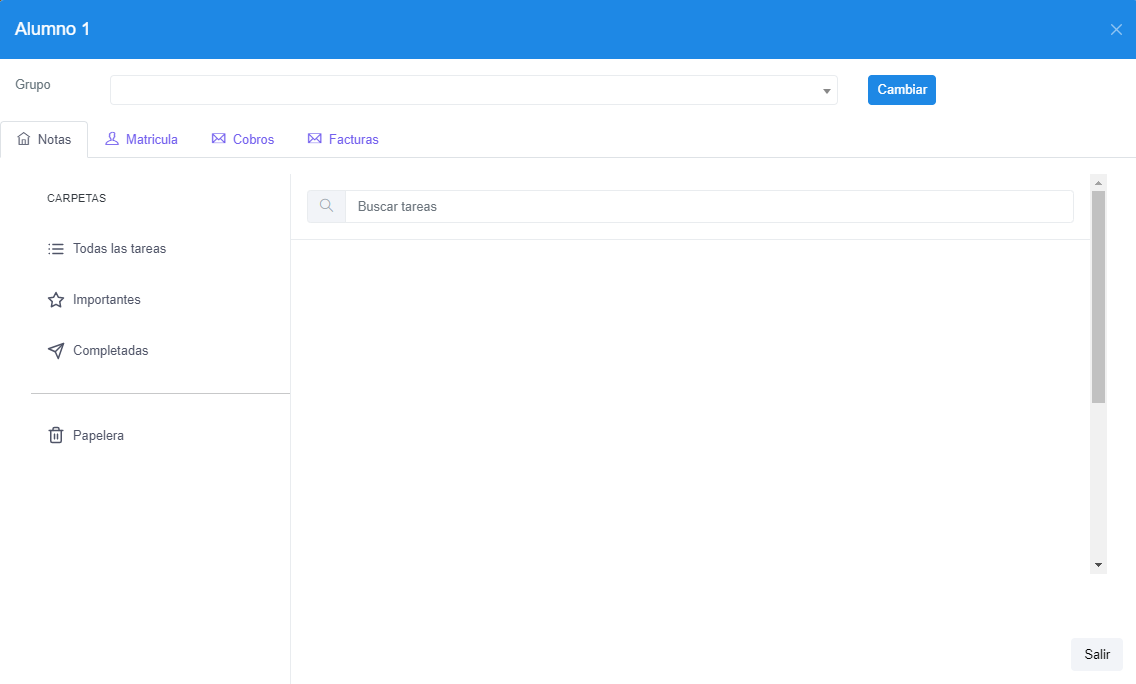Focus the Buscar tareas search field
Viewport: 1136px width, 684px height.
click(708, 207)
